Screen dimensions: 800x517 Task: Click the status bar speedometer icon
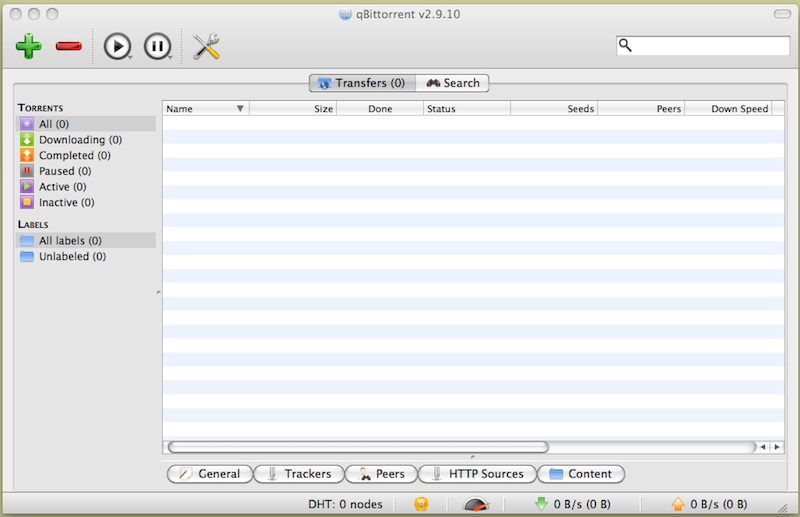[x=478, y=504]
